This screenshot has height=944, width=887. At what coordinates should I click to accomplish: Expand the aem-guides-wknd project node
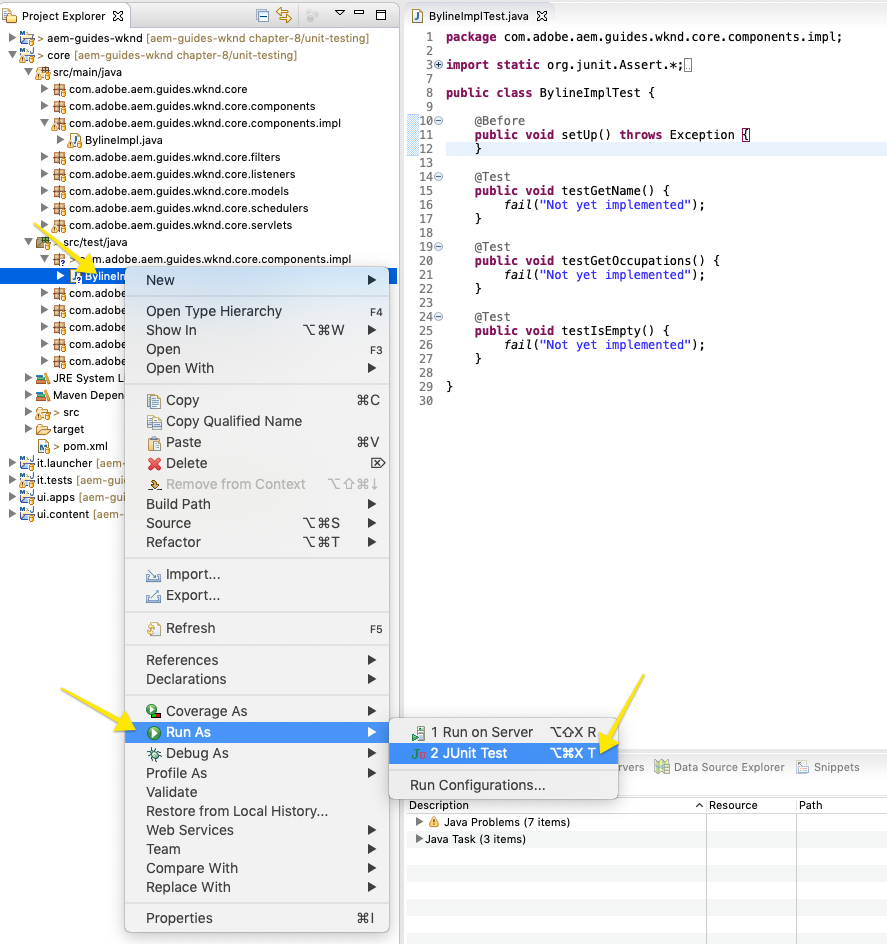tap(12, 38)
